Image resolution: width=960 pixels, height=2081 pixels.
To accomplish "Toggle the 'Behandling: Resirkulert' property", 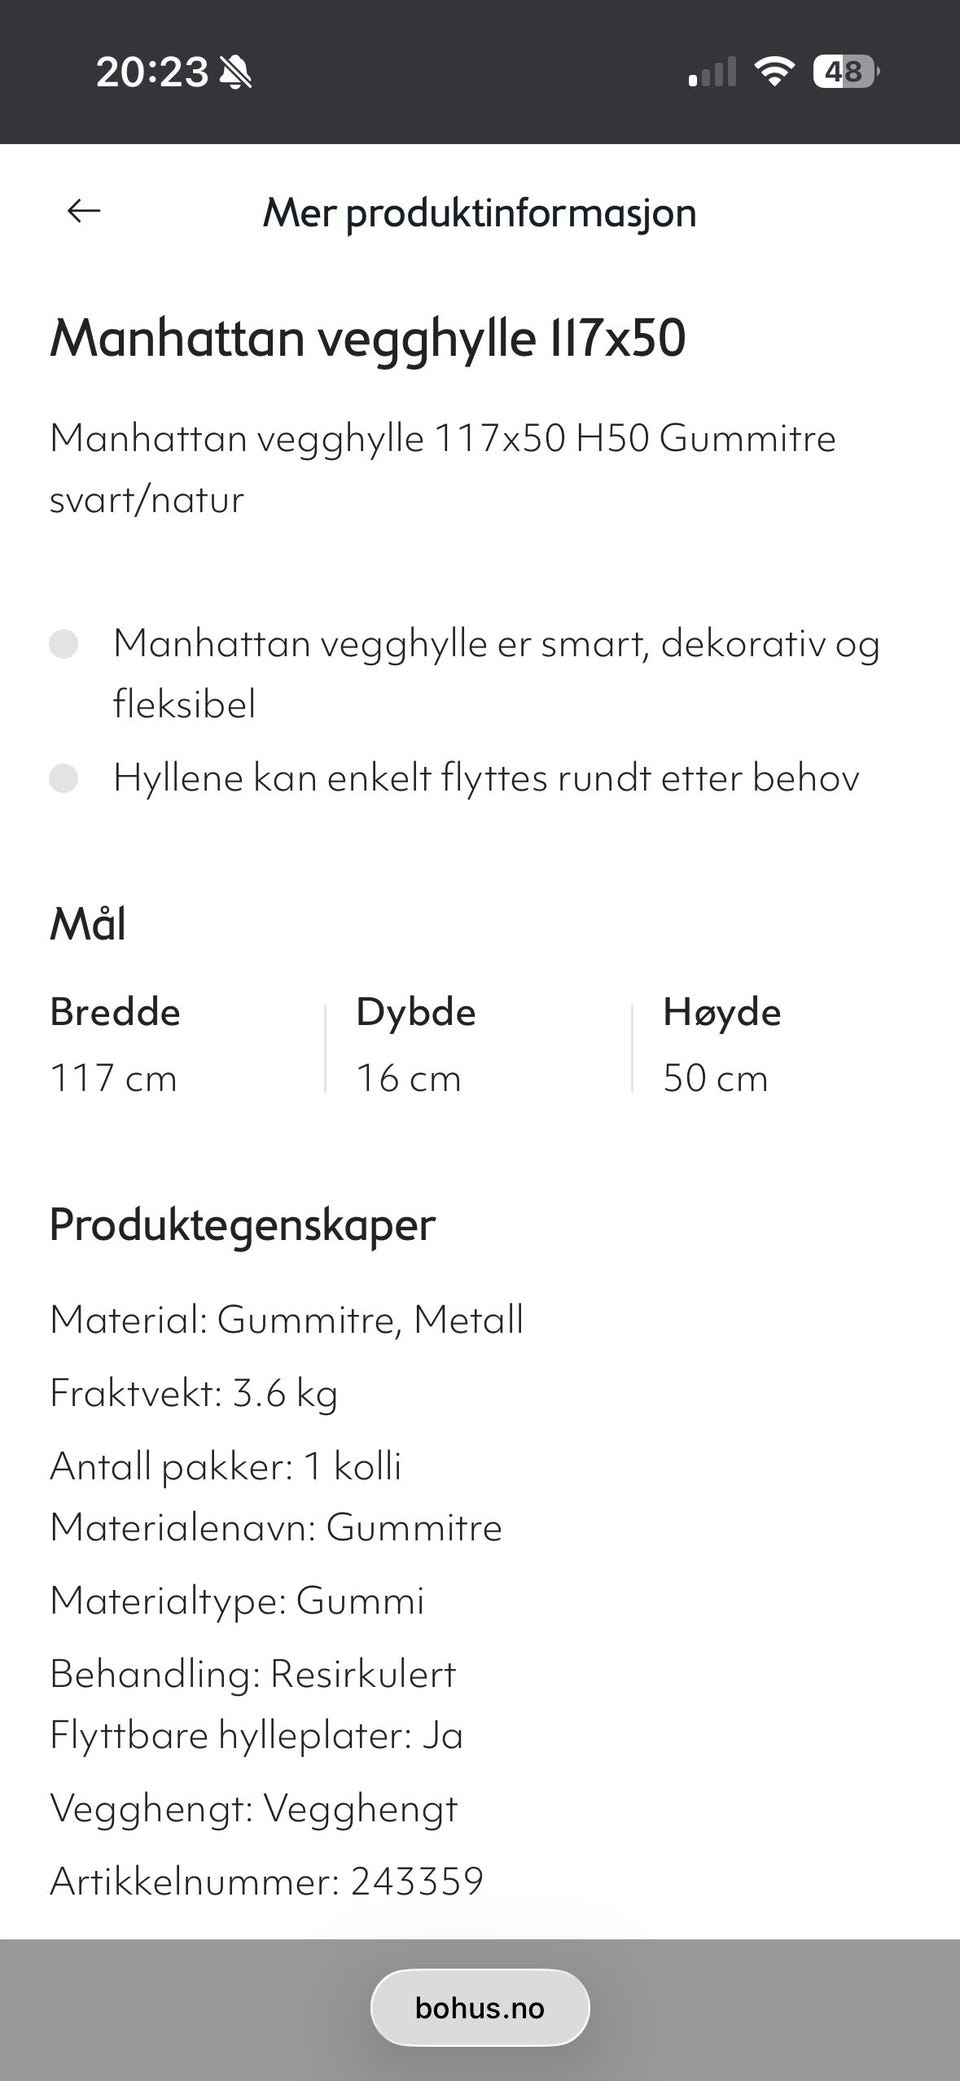I will pyautogui.click(x=253, y=1673).
